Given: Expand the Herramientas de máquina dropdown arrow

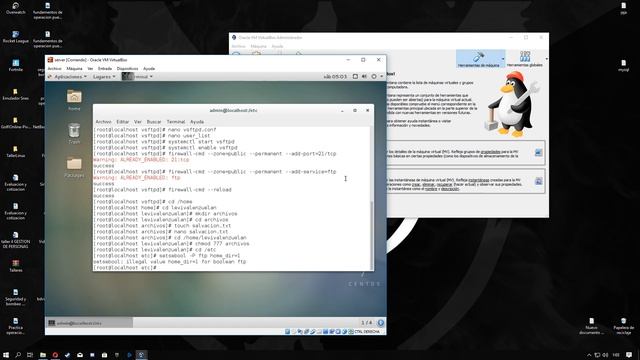Looking at the screenshot, I should (x=503, y=59).
